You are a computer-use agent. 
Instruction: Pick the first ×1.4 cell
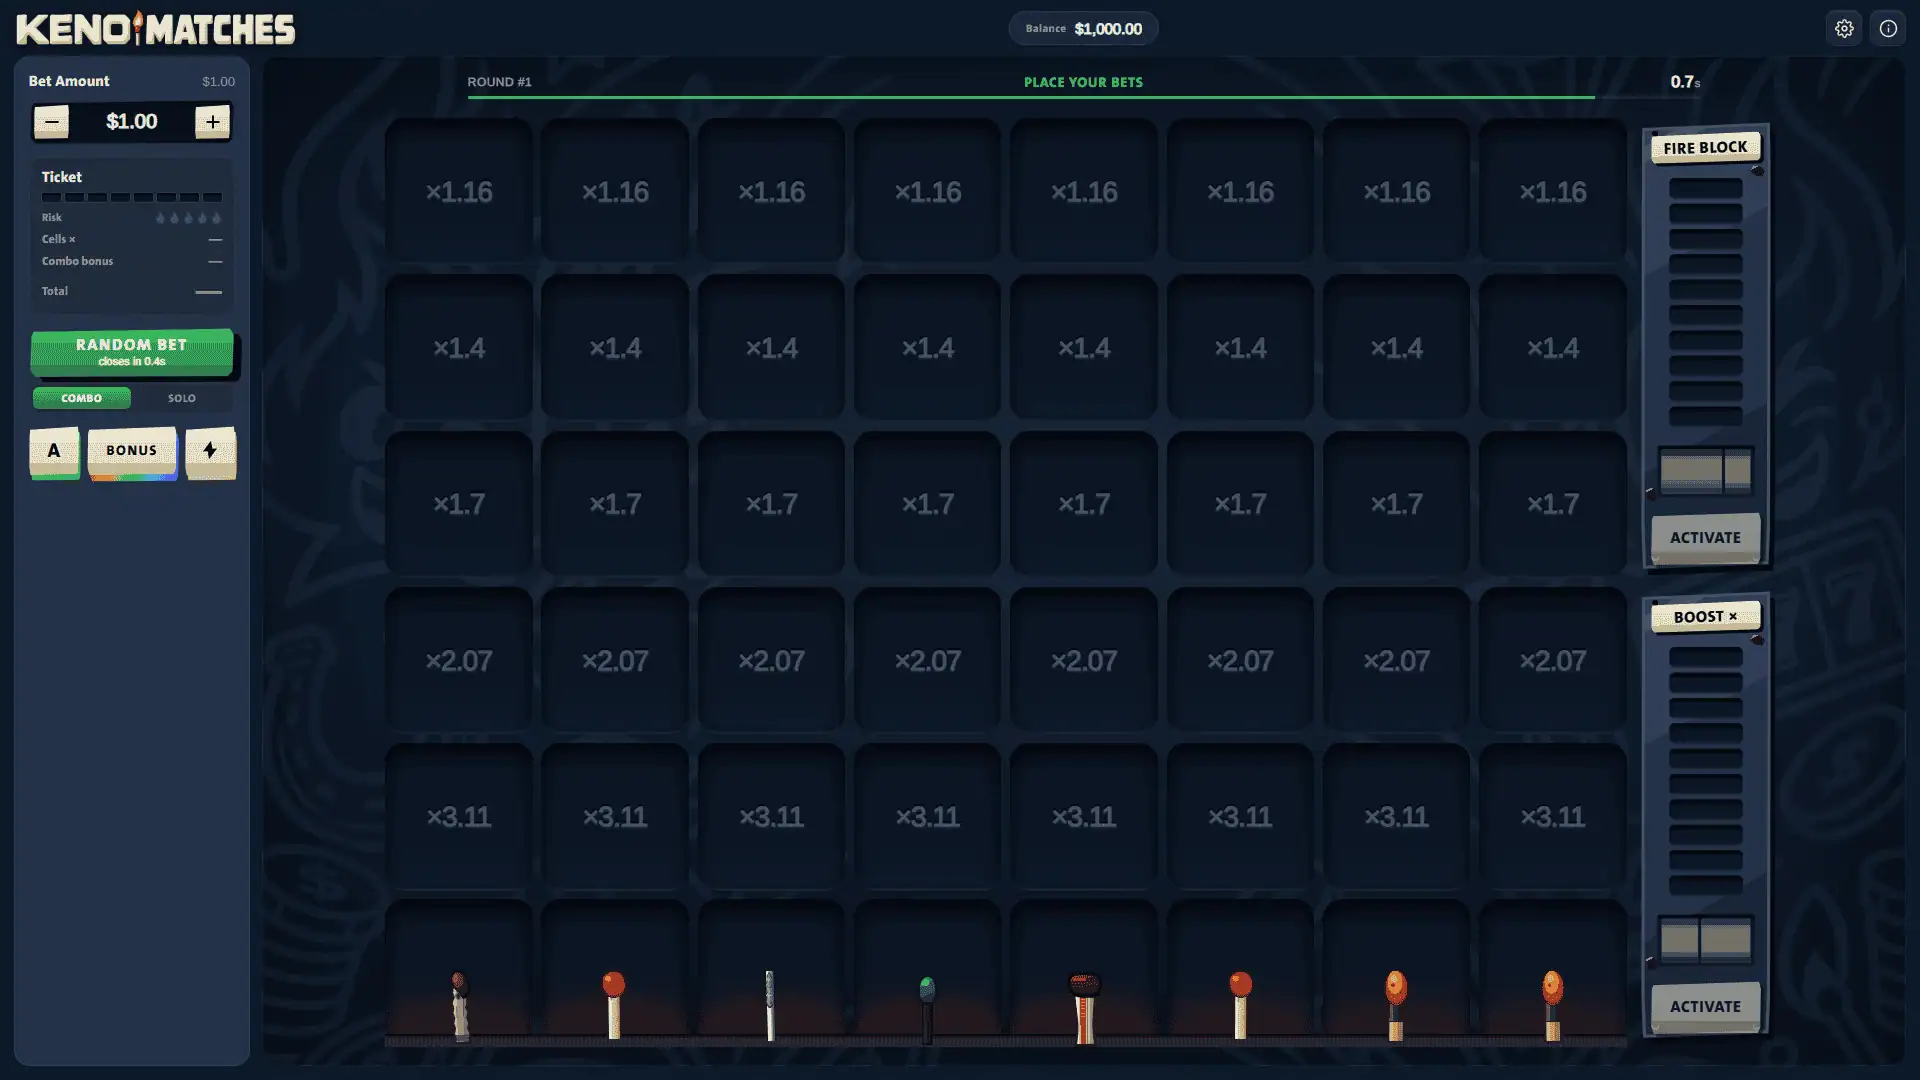coord(459,348)
